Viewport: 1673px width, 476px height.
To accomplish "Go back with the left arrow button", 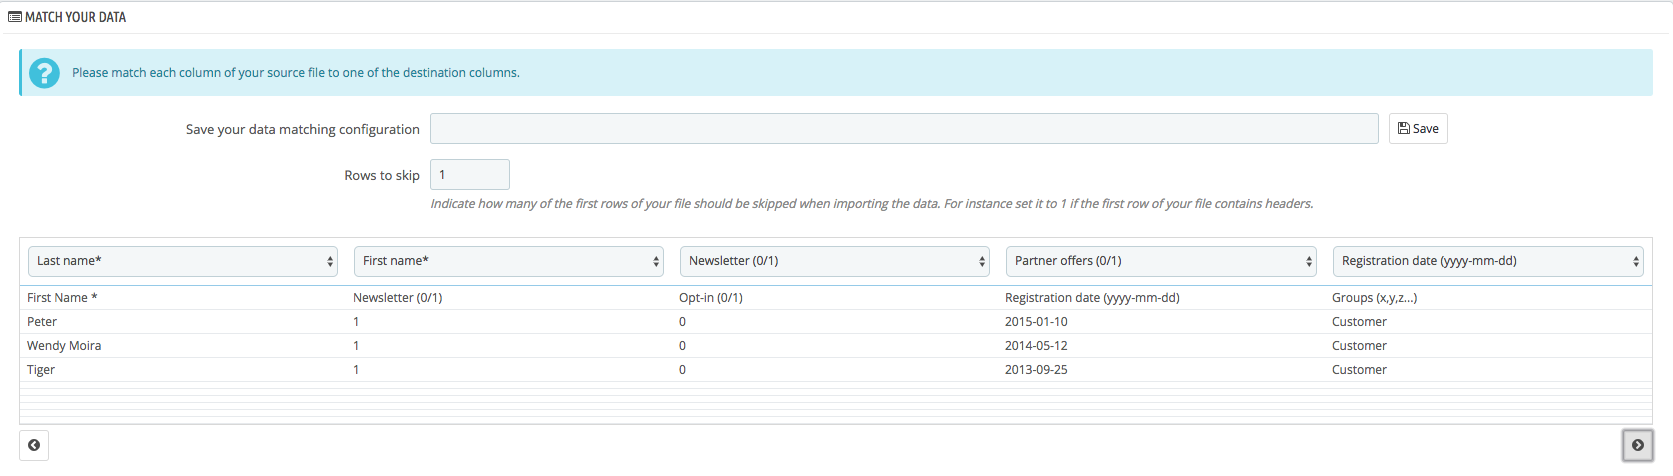I will pos(34,445).
